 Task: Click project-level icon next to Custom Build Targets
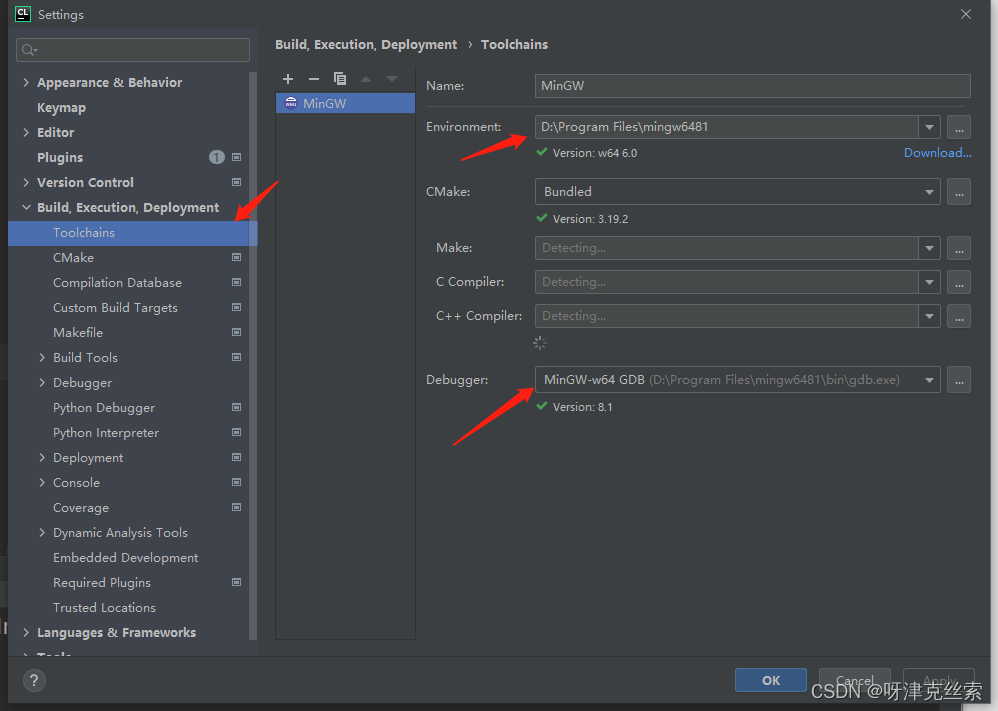point(237,307)
